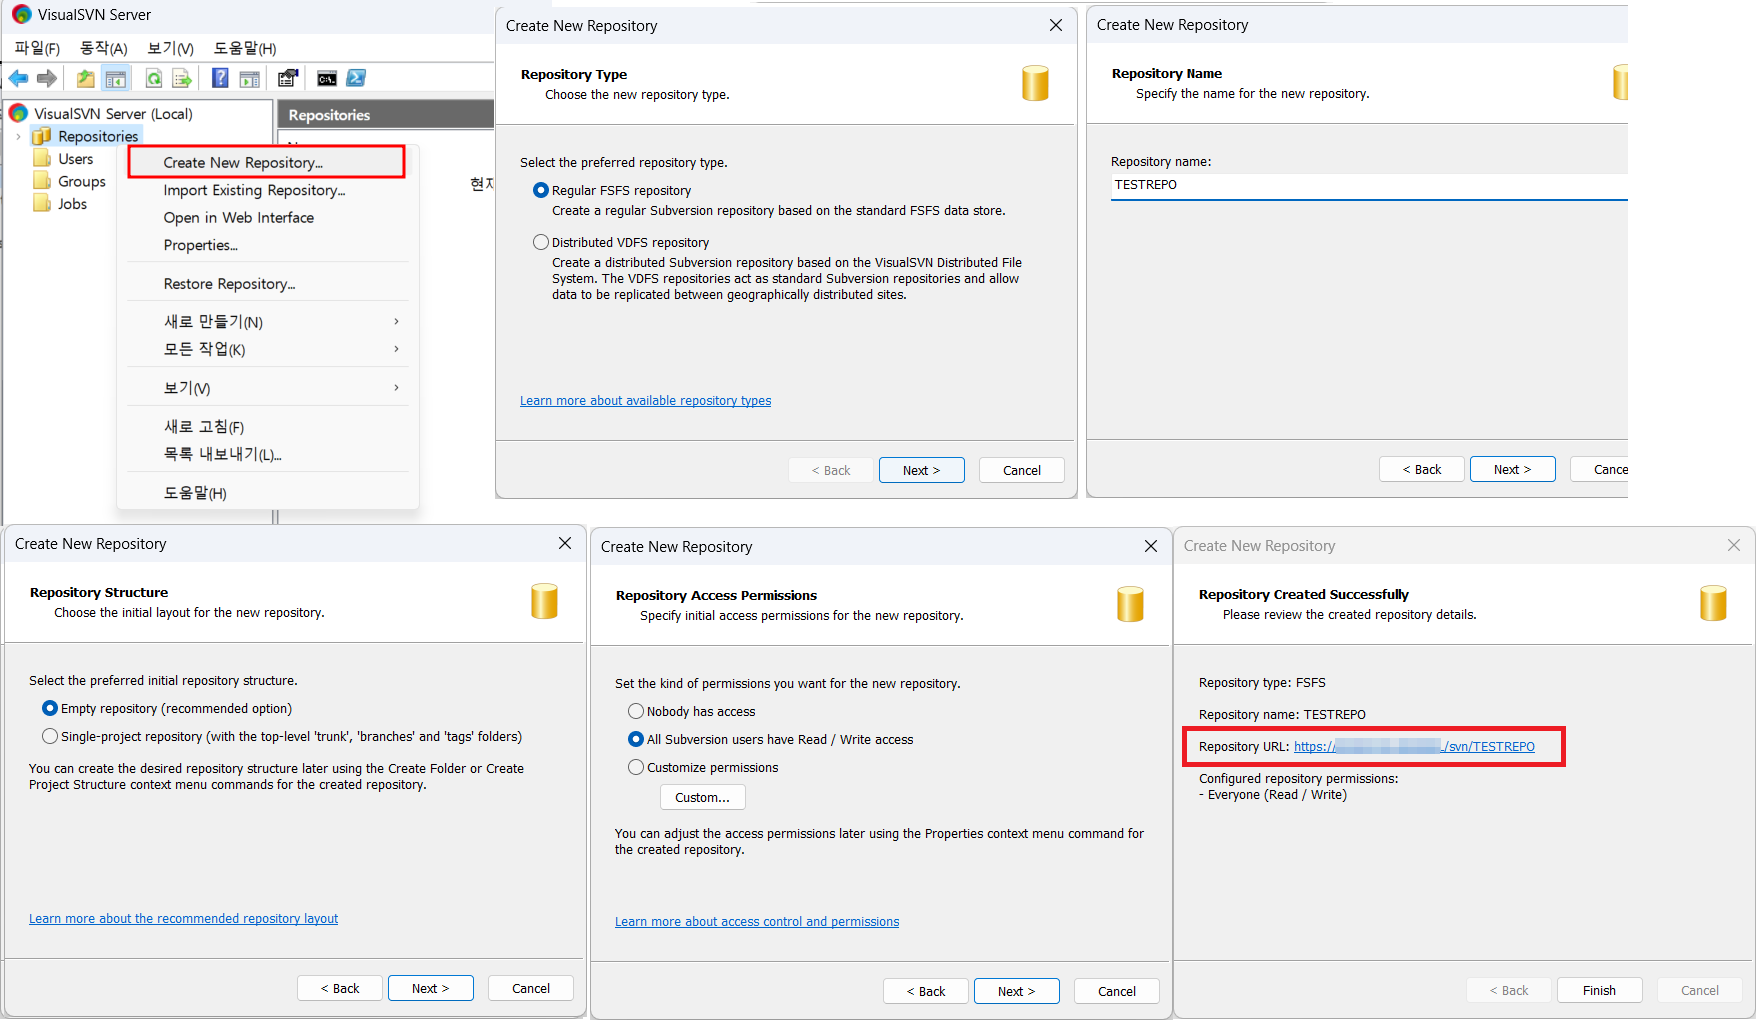This screenshot has width=1758, height=1026.
Task: Choose 도움말(H) at the bottom of the context menu
Action: pos(266,493)
